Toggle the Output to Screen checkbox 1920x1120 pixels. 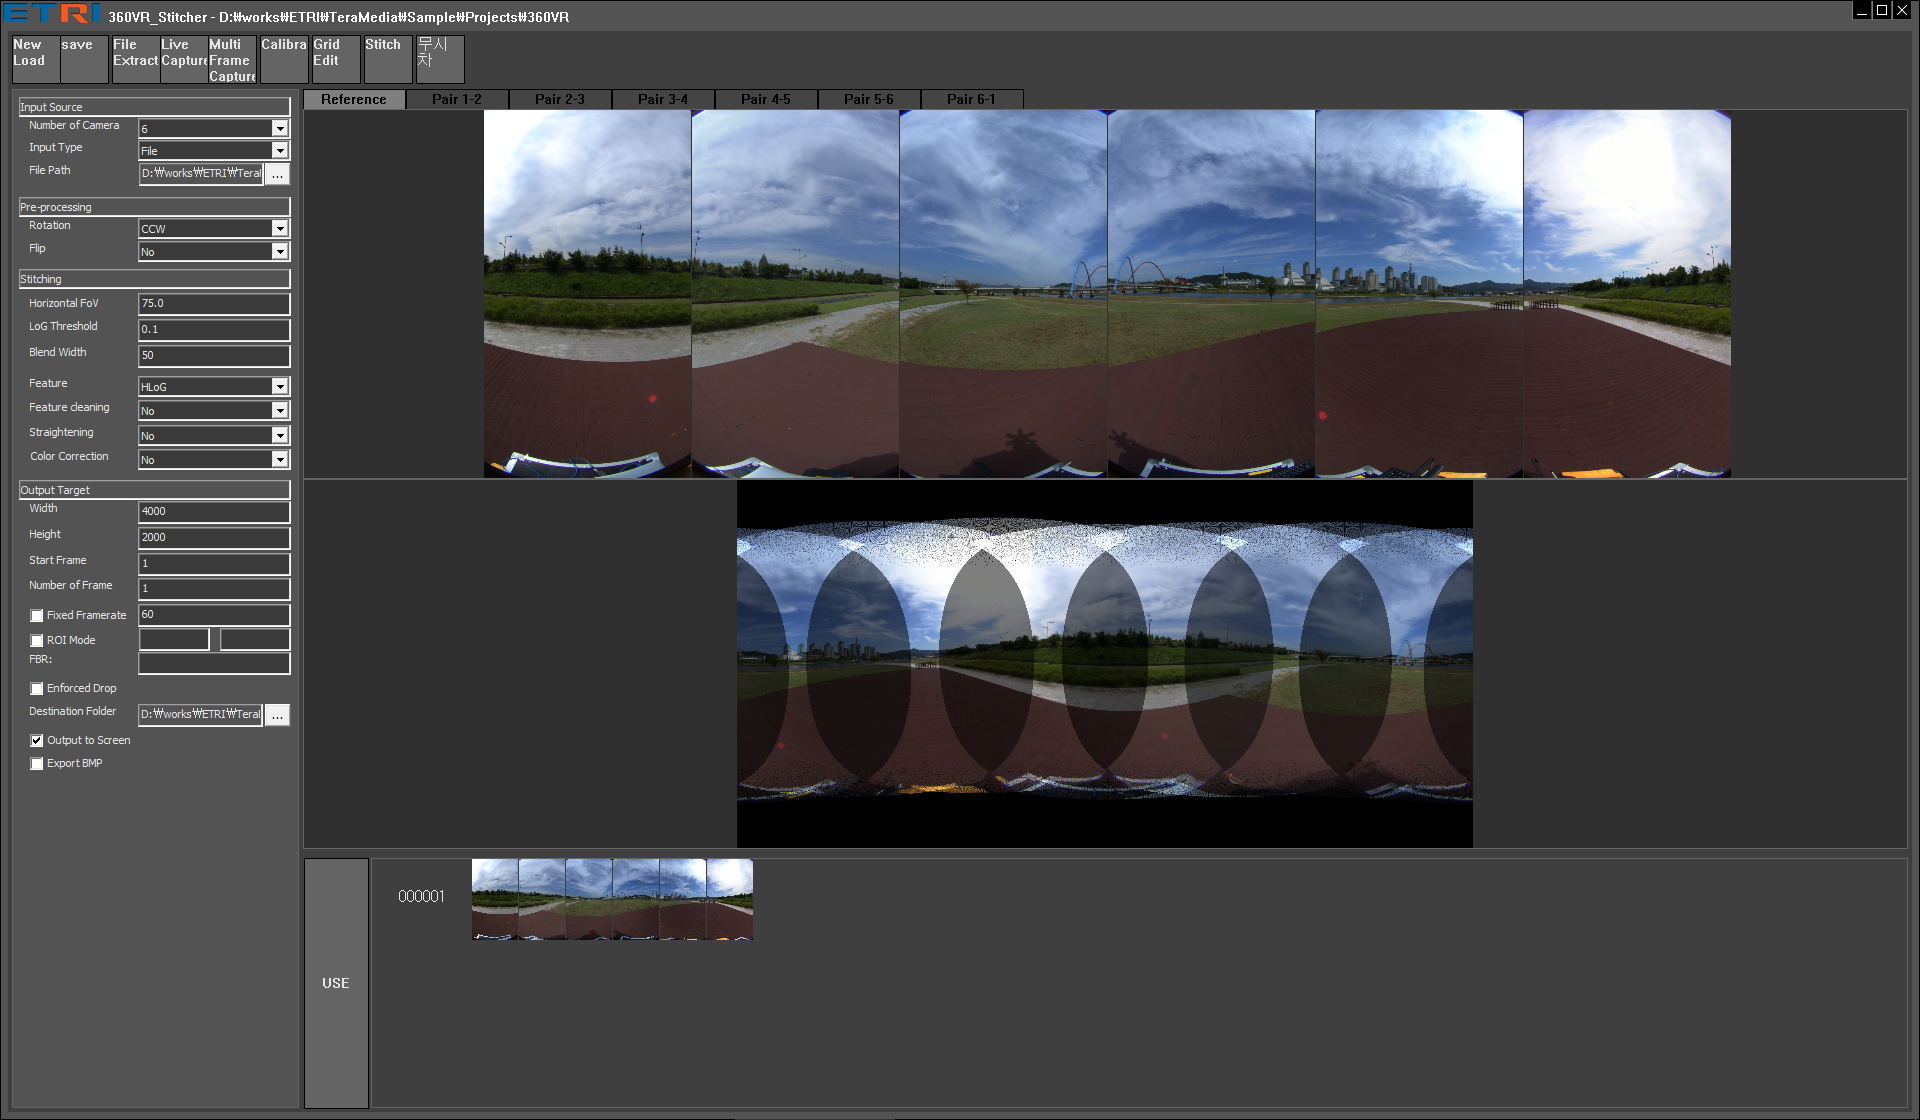37,741
